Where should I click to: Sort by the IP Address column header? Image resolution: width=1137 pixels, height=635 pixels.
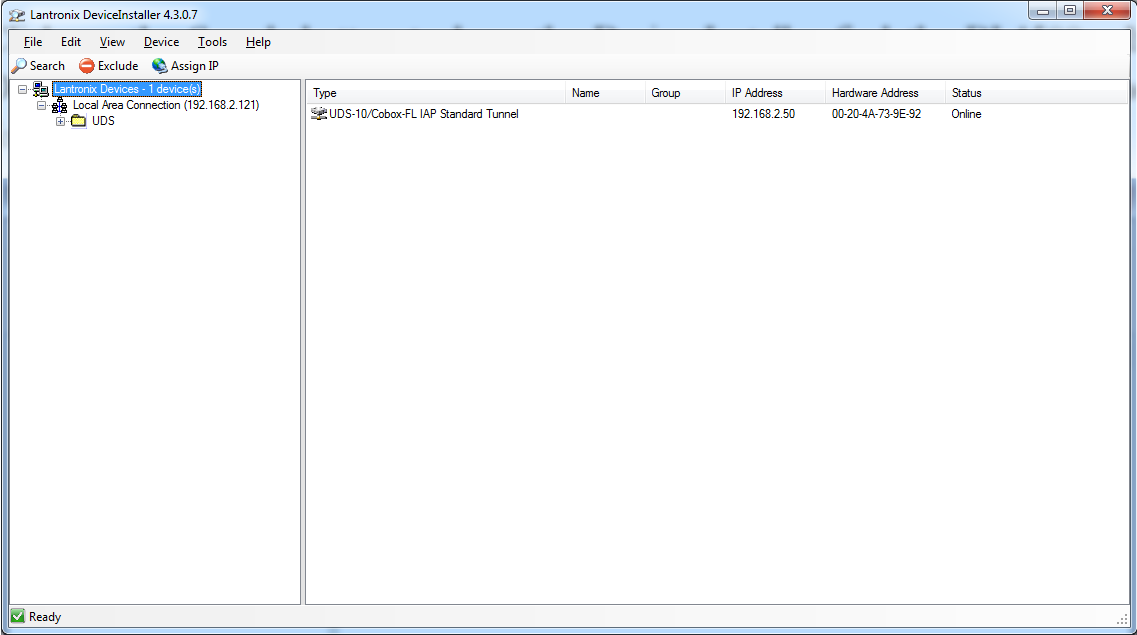775,93
